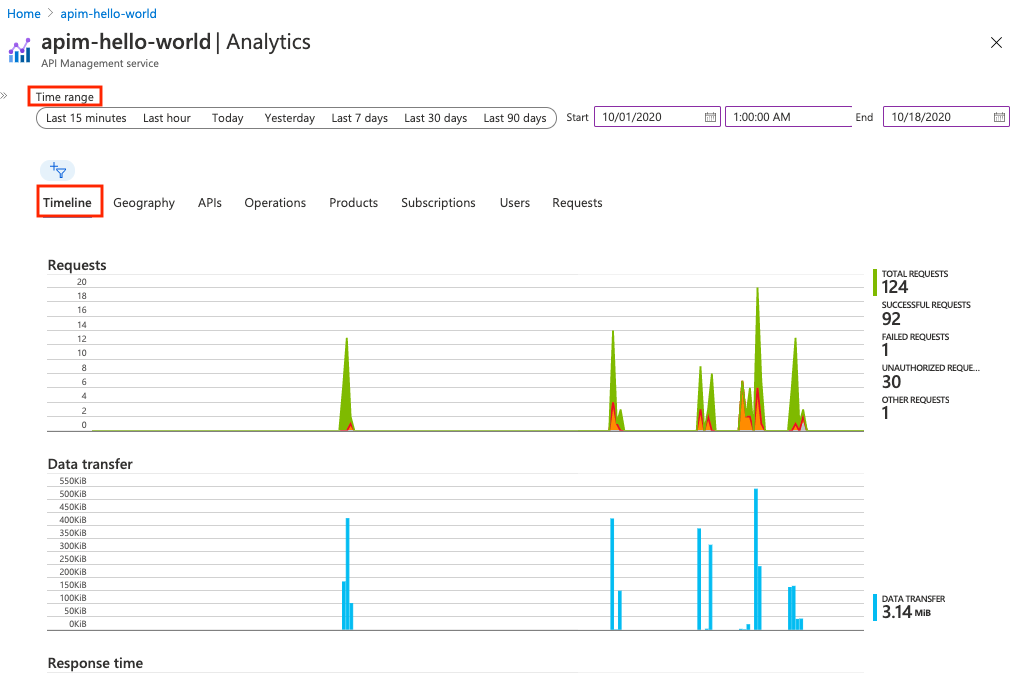Switch to the Timeline tab
The width and height of the screenshot is (1014, 674).
[x=67, y=202]
